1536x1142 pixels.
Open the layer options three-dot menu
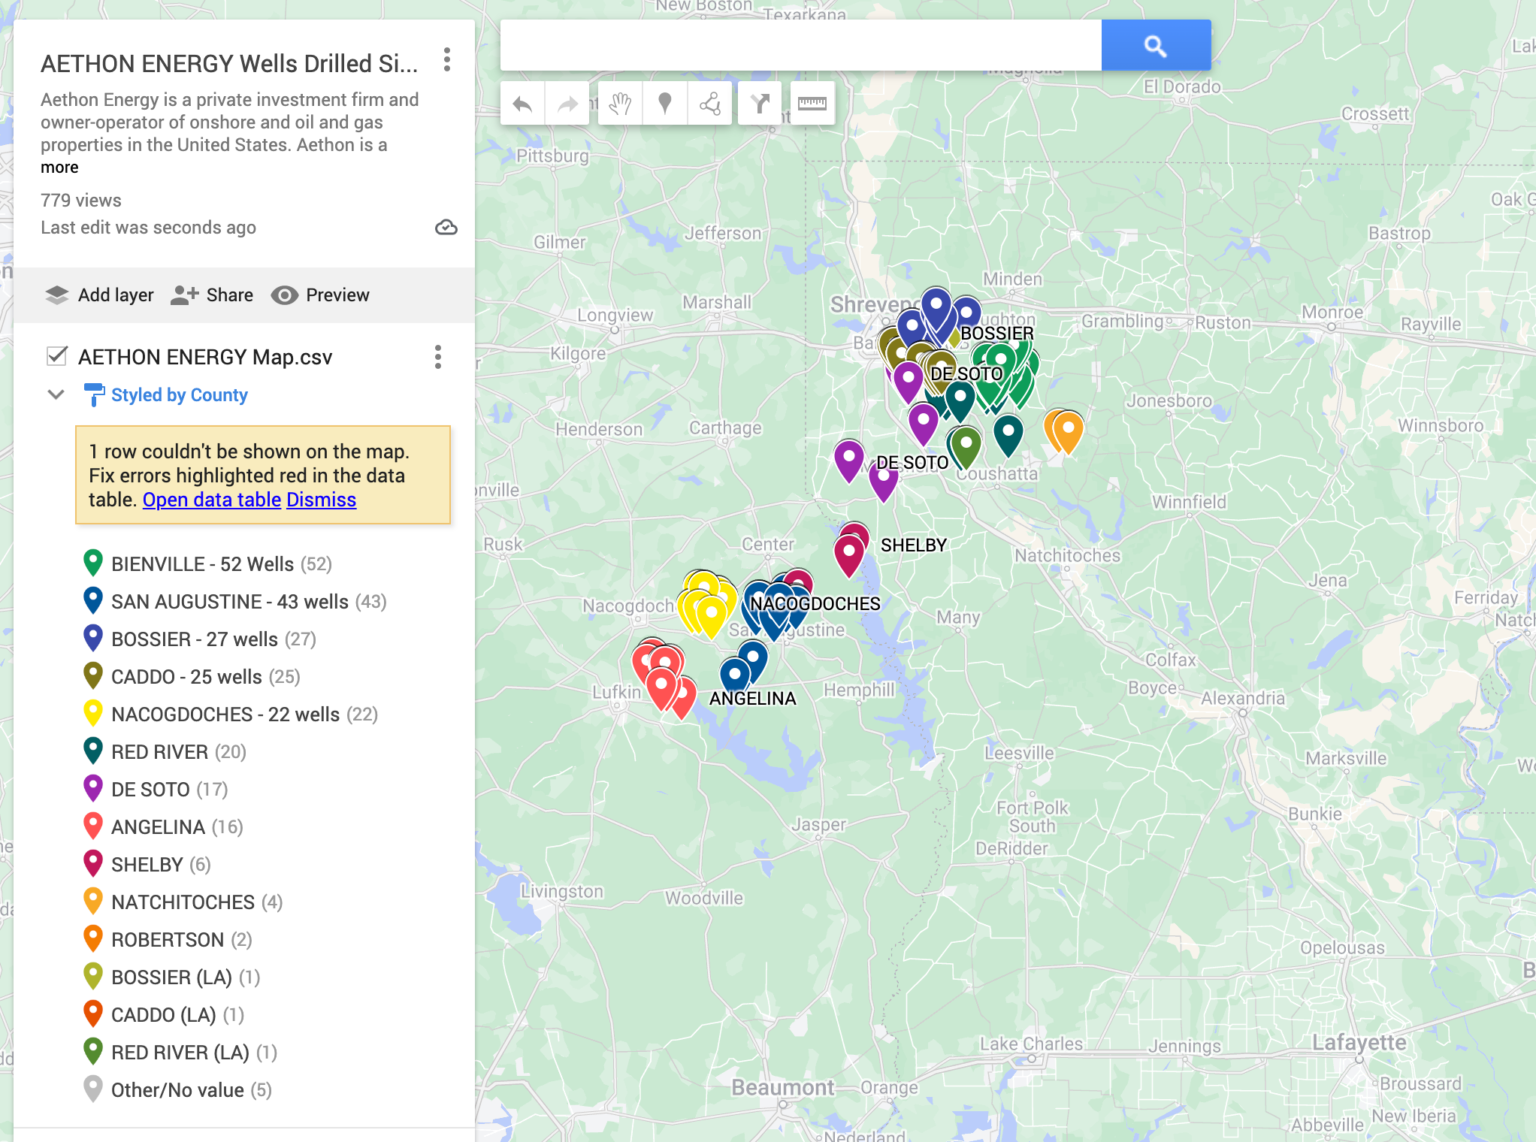[438, 357]
